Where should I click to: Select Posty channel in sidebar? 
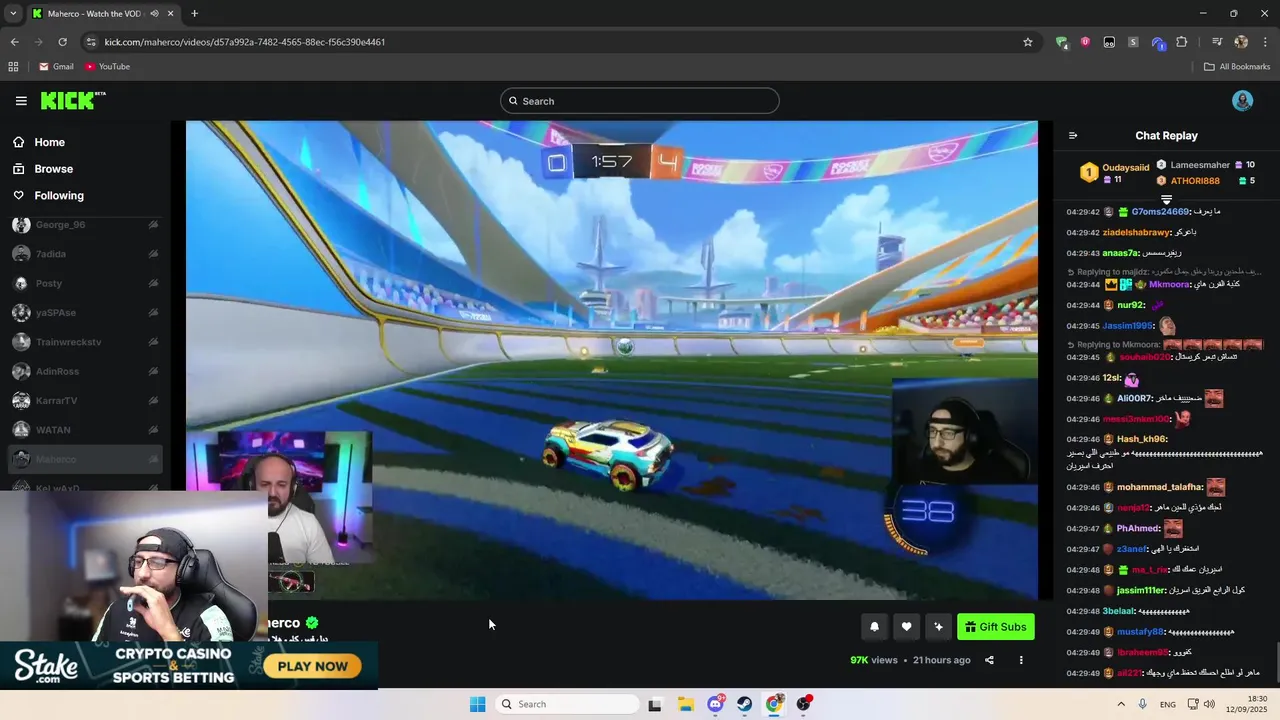click(85, 284)
